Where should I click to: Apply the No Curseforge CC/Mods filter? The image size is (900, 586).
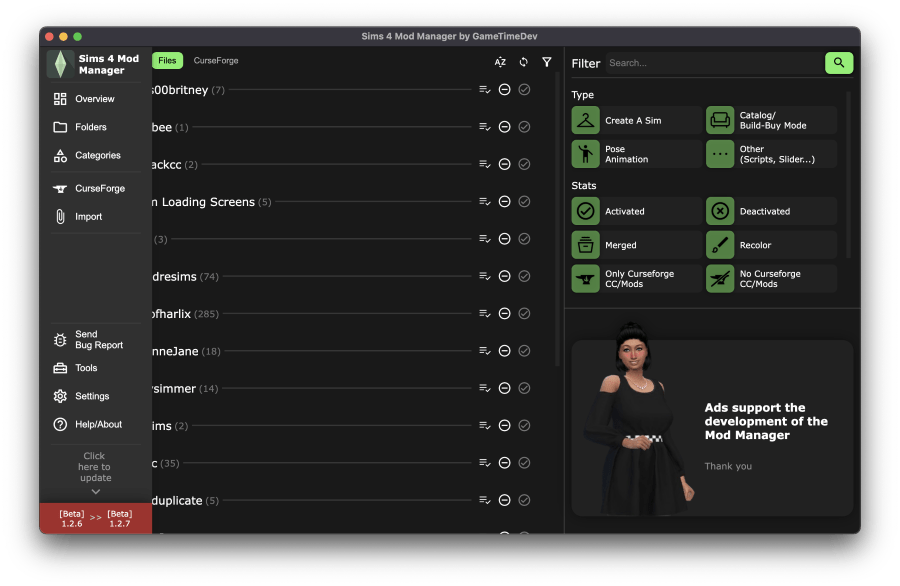click(771, 279)
